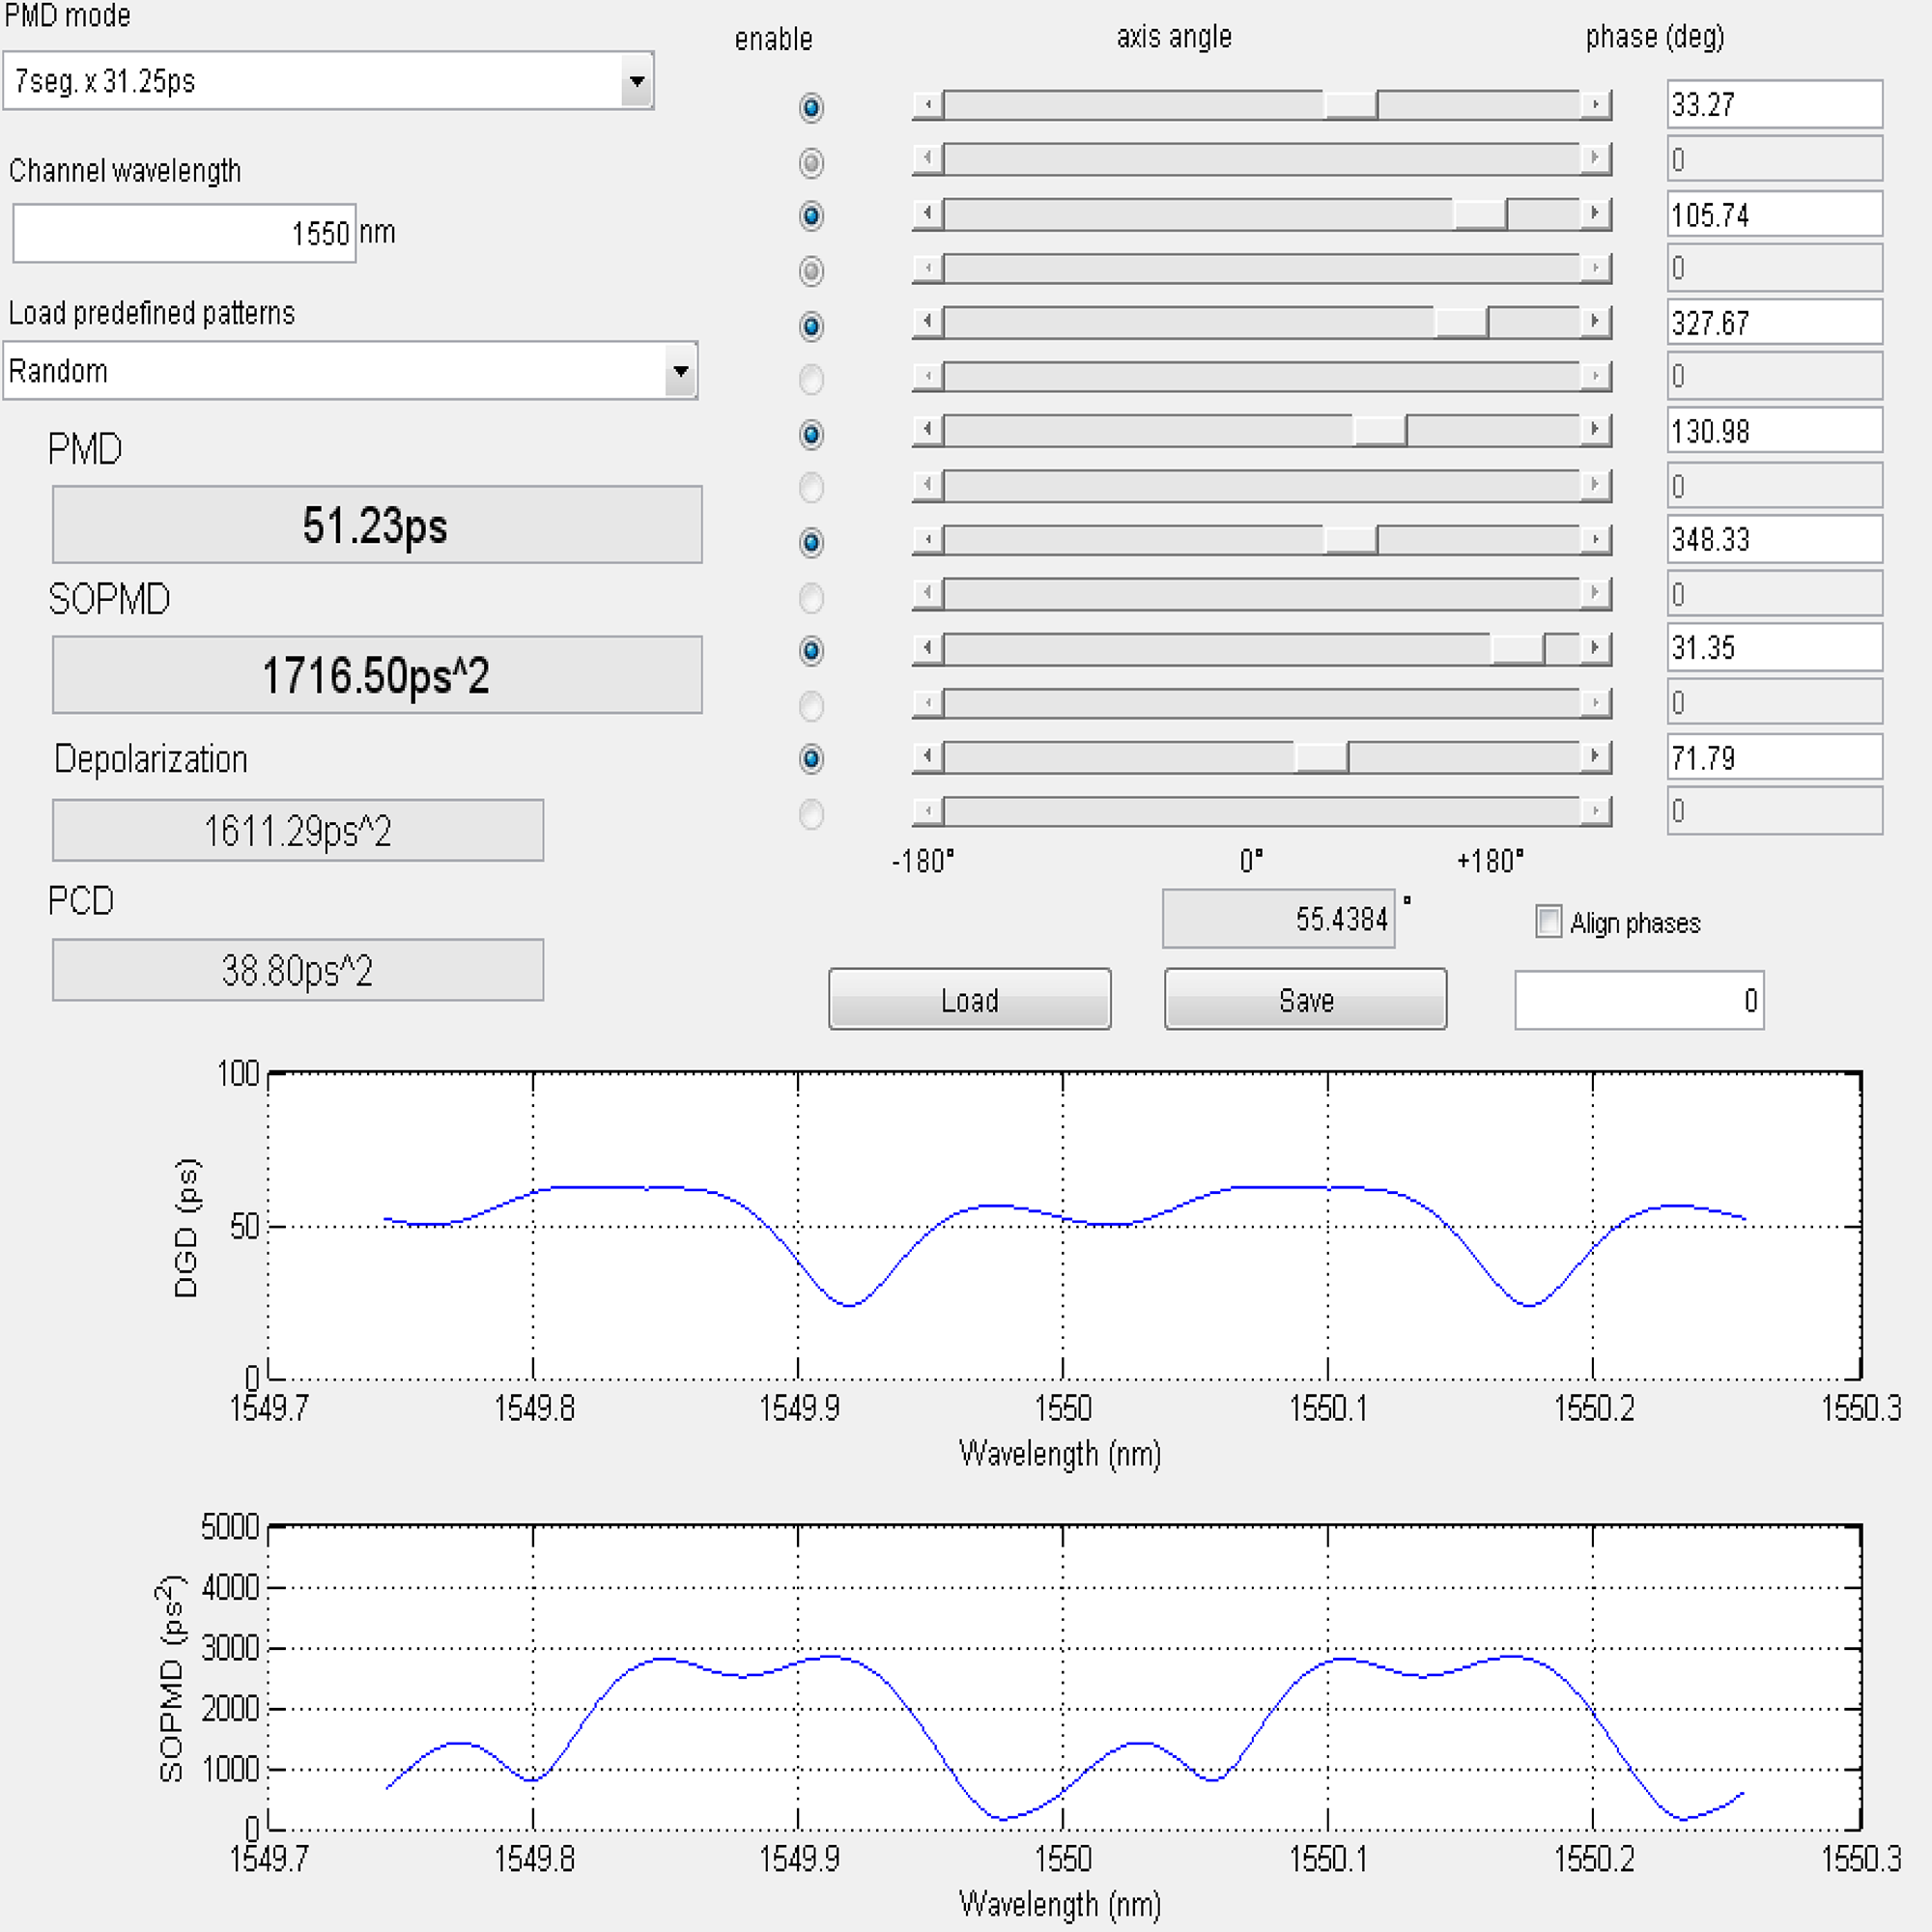Image resolution: width=1932 pixels, height=1932 pixels.
Task: Open the Load predefined patterns dropdown
Action: click(x=679, y=371)
